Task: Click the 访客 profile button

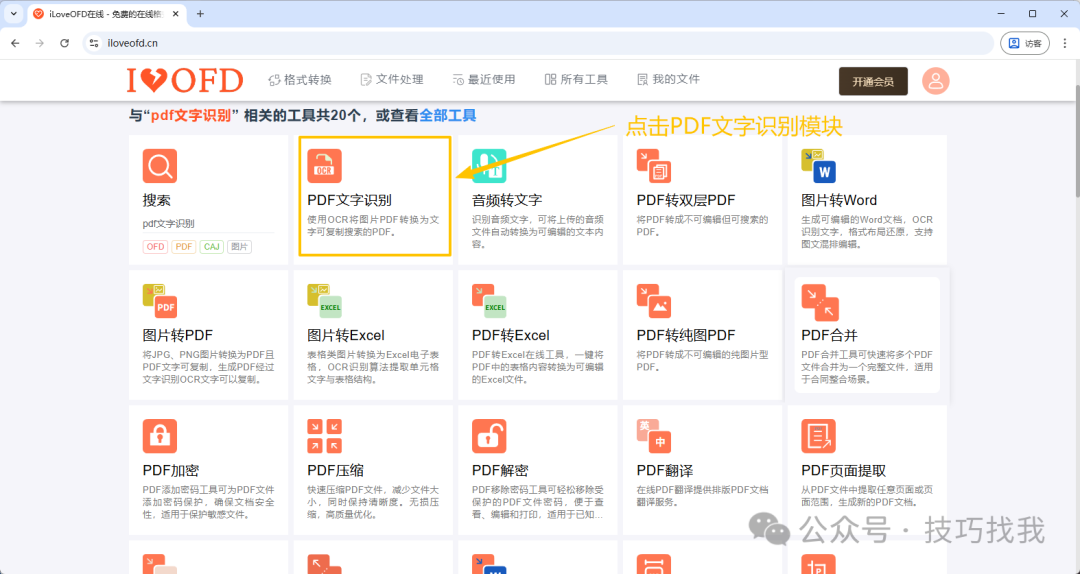Action: click(x=1025, y=43)
